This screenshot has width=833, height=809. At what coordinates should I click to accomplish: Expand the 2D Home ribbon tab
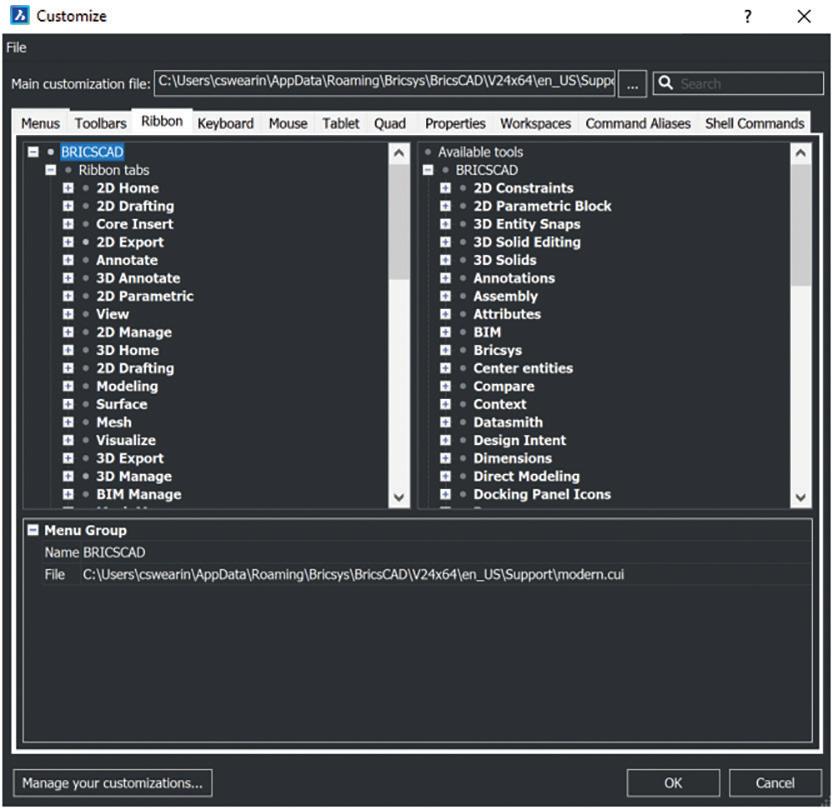pos(68,188)
